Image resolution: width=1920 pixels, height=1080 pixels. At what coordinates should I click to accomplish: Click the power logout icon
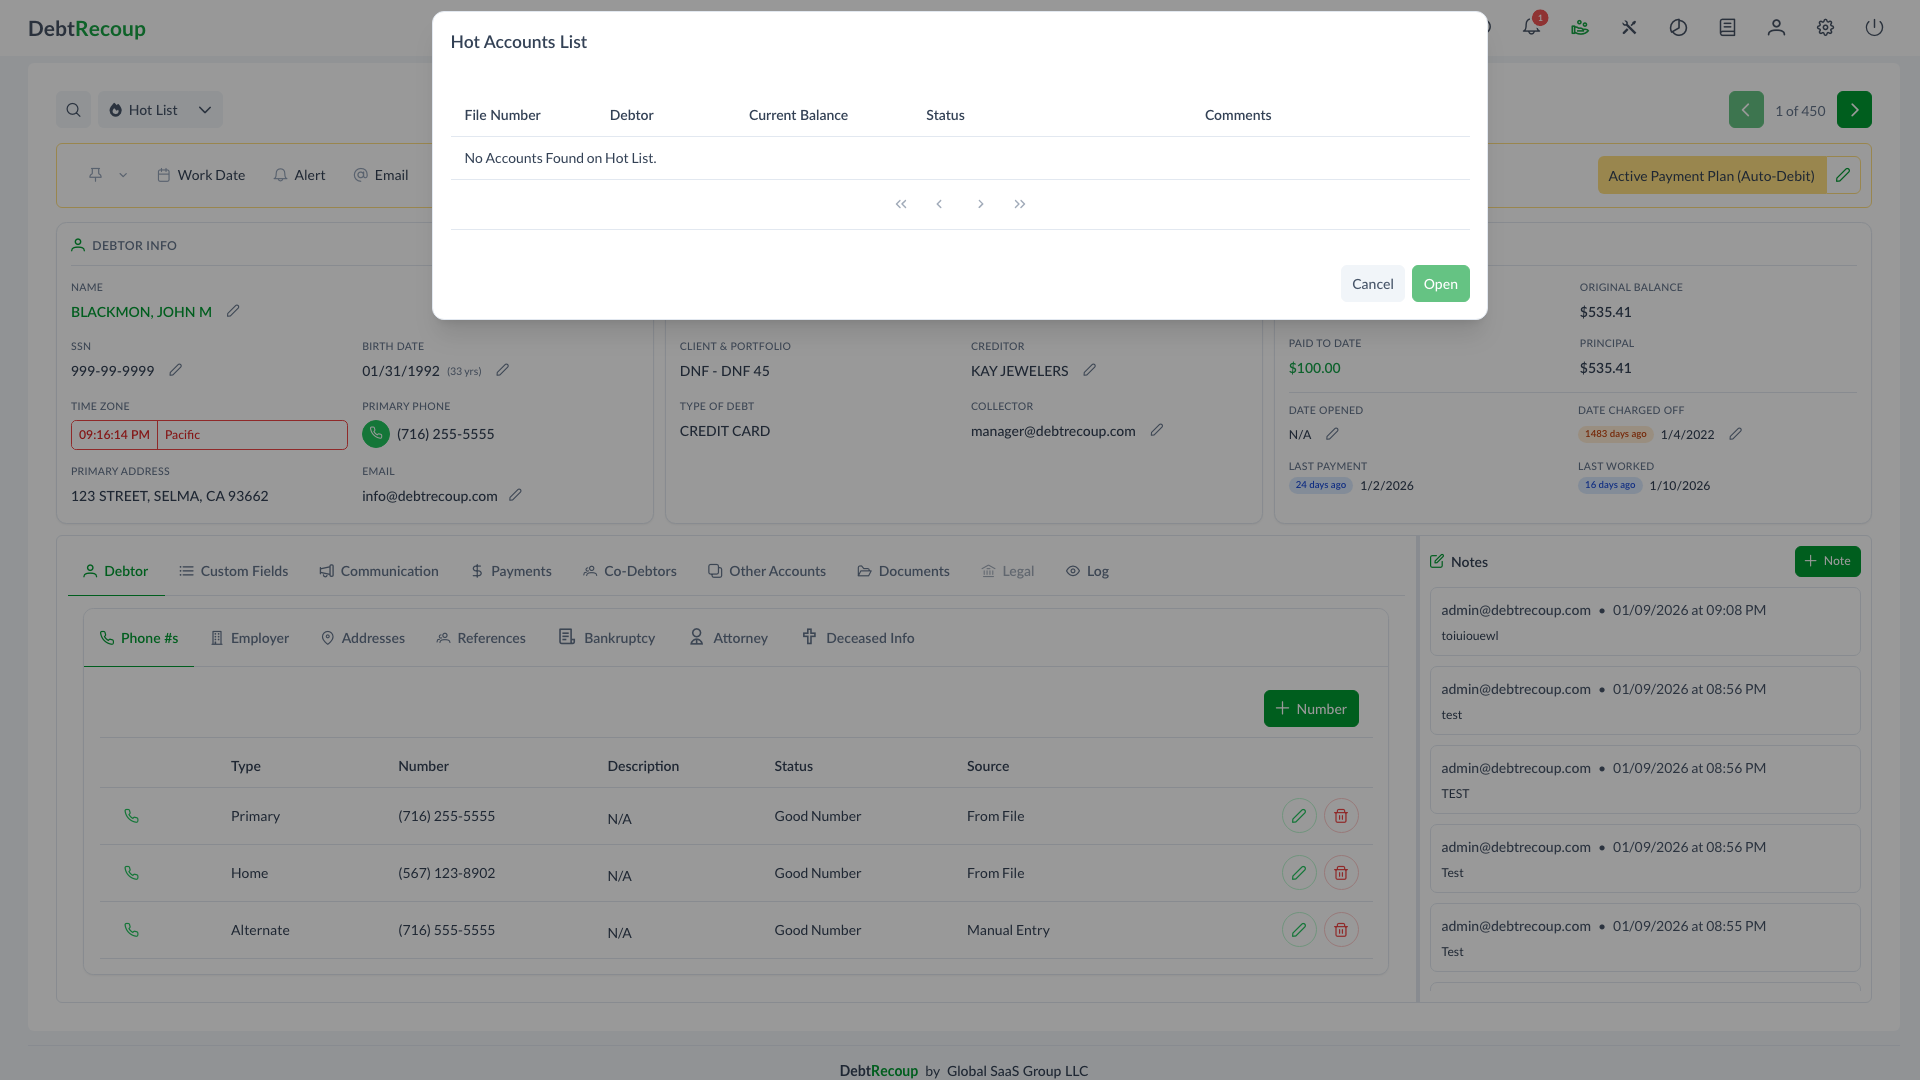point(1874,28)
